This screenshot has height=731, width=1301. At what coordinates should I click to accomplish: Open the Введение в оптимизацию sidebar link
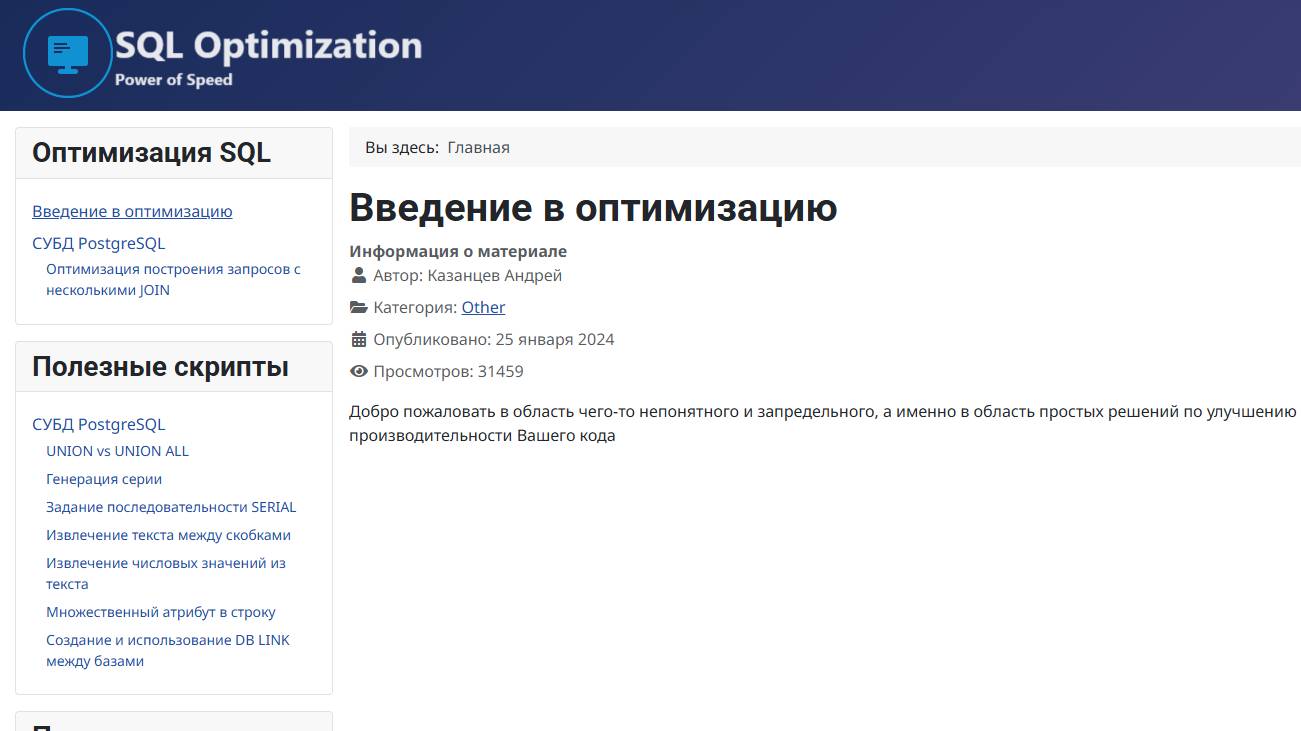[x=132, y=211]
